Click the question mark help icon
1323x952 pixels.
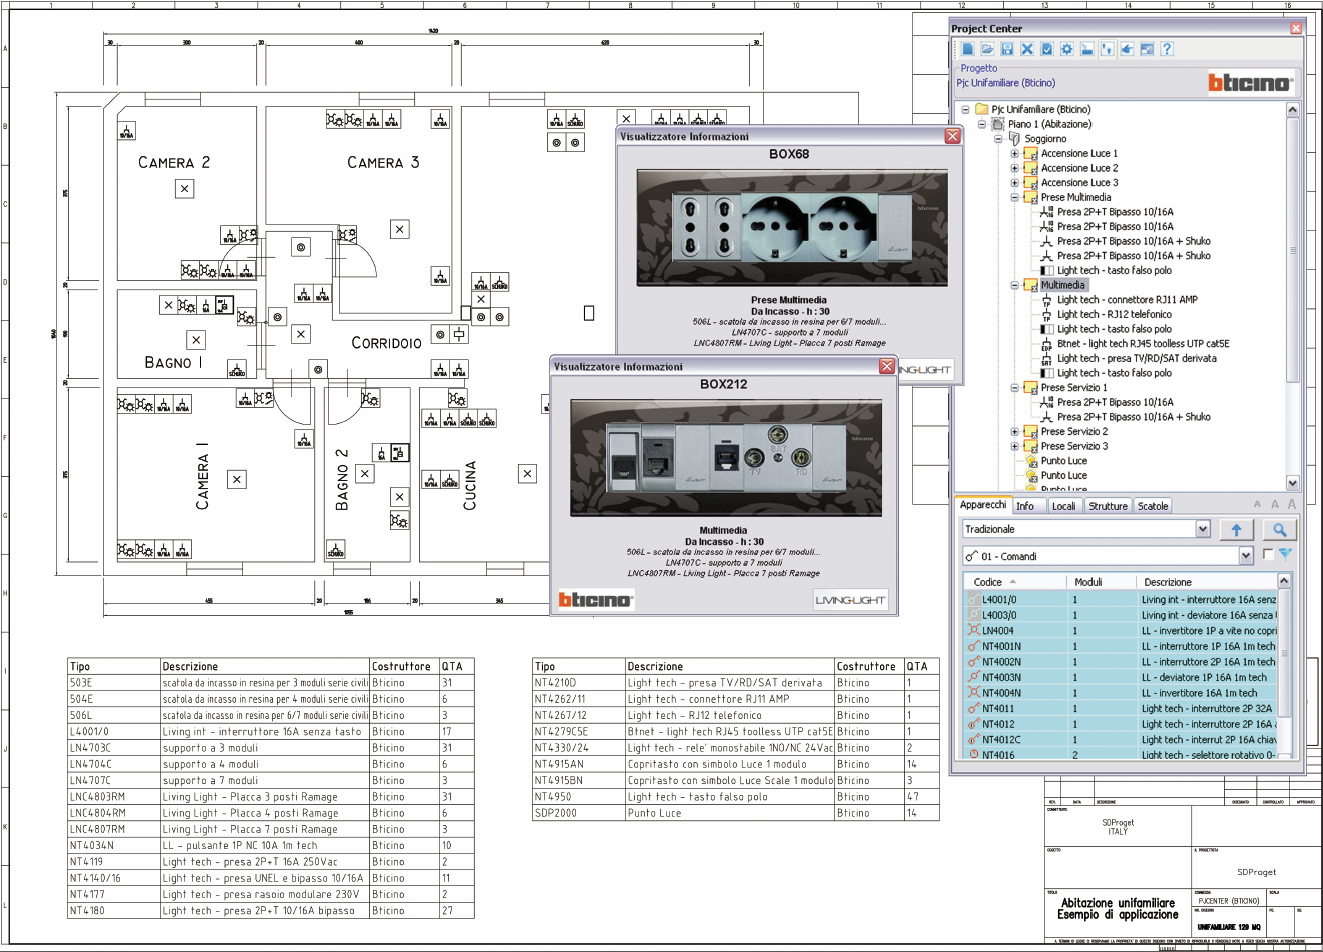pyautogui.click(x=1167, y=49)
